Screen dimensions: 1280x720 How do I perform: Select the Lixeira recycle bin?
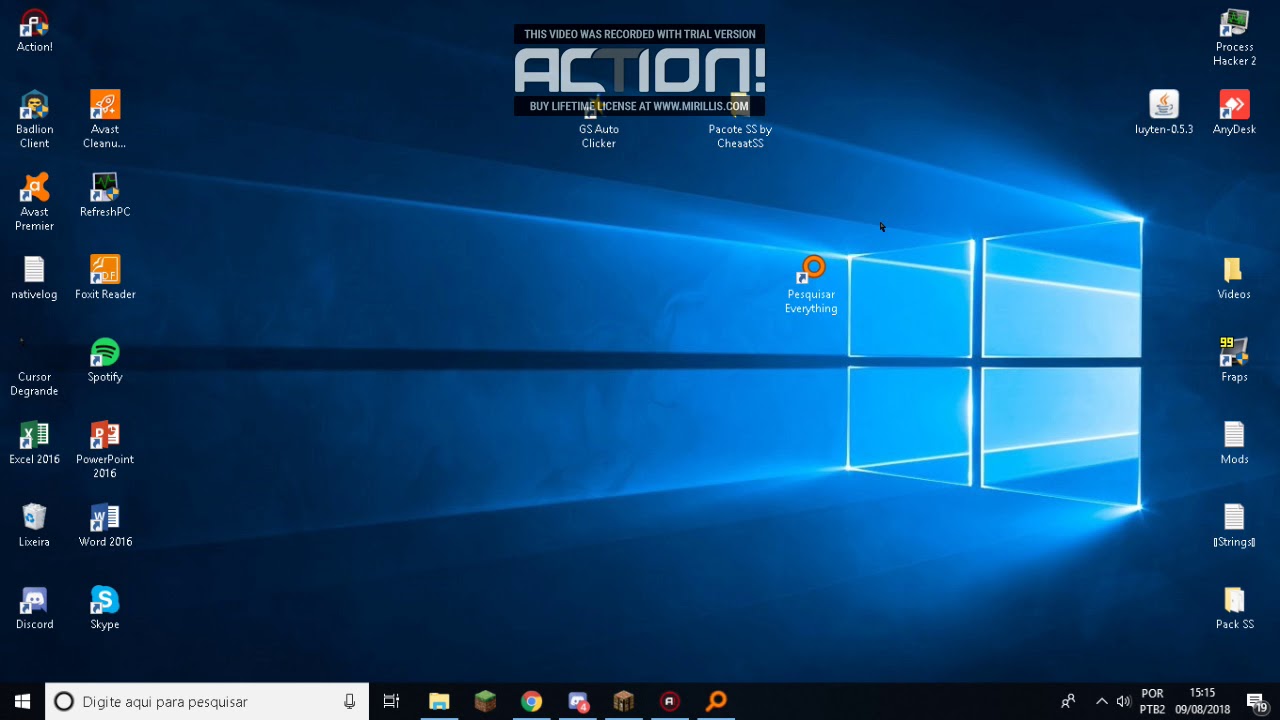pyautogui.click(x=34, y=525)
